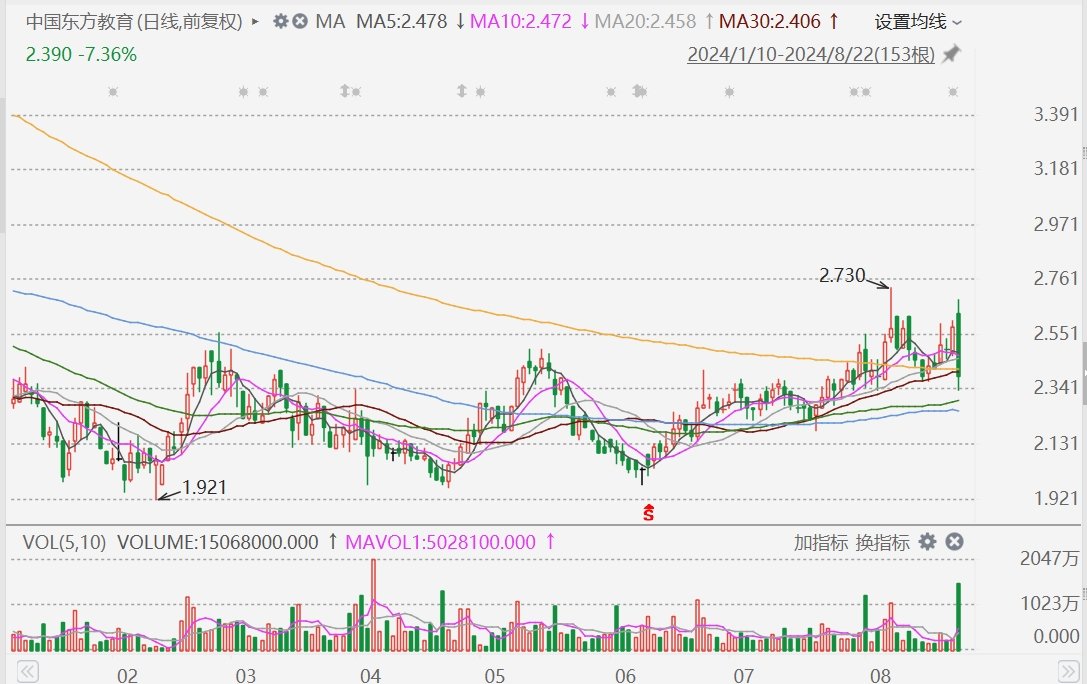The width and height of the screenshot is (1087, 684).
Task: Select the MA5:2.478 moving average label
Action: point(406,21)
